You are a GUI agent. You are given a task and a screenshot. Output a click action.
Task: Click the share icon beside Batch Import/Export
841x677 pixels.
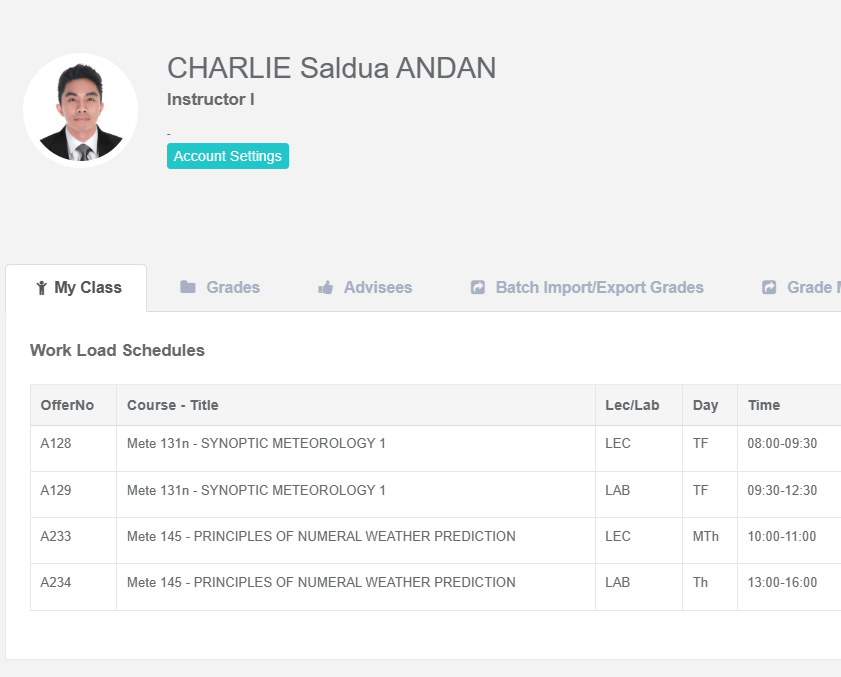coord(478,288)
